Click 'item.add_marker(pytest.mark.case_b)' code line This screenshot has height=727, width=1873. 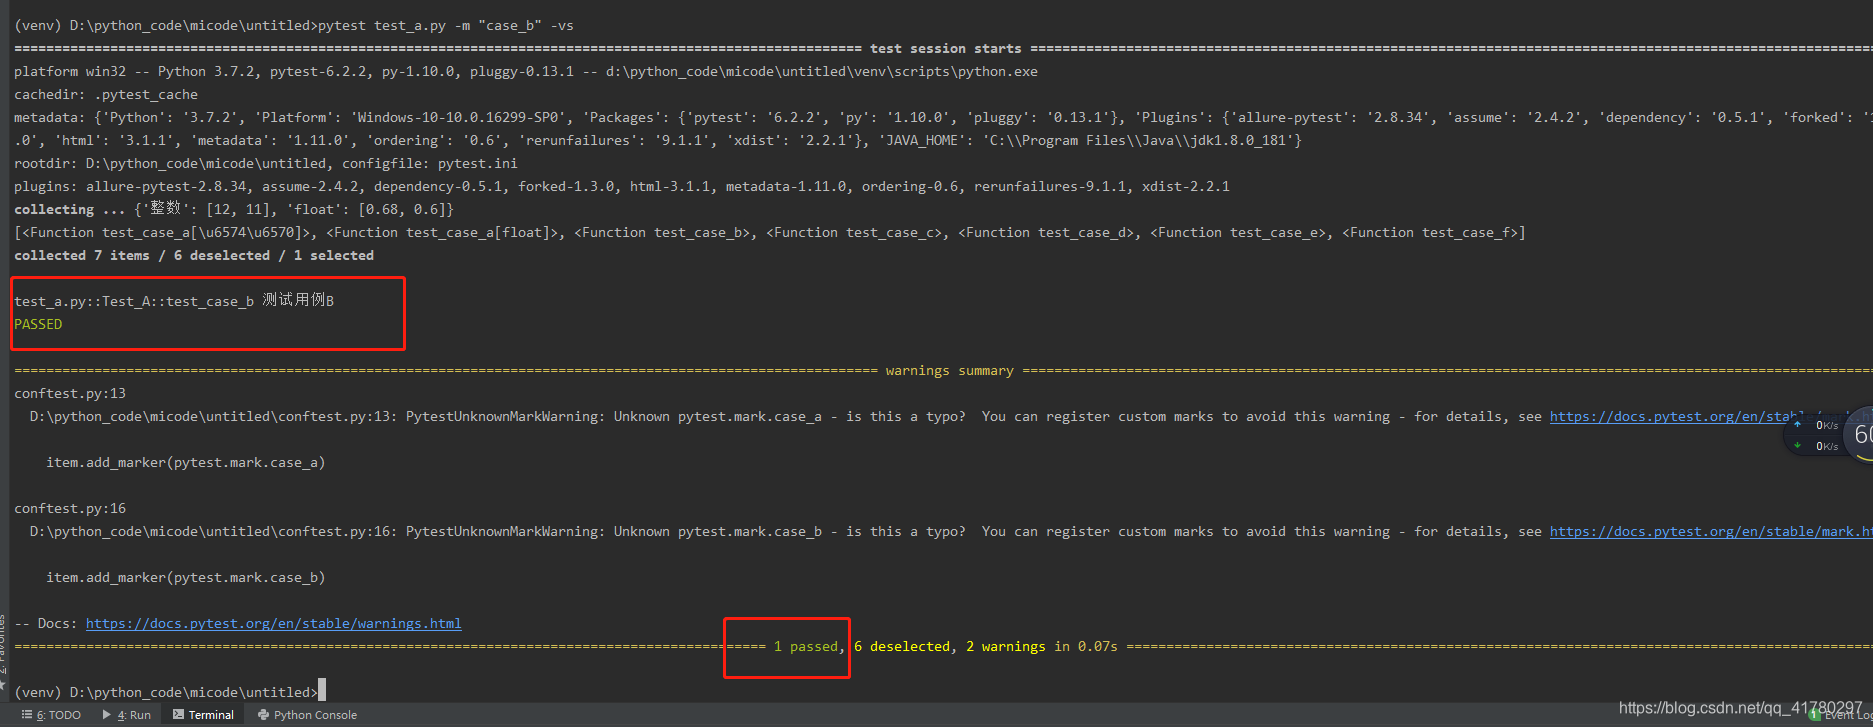(x=186, y=577)
